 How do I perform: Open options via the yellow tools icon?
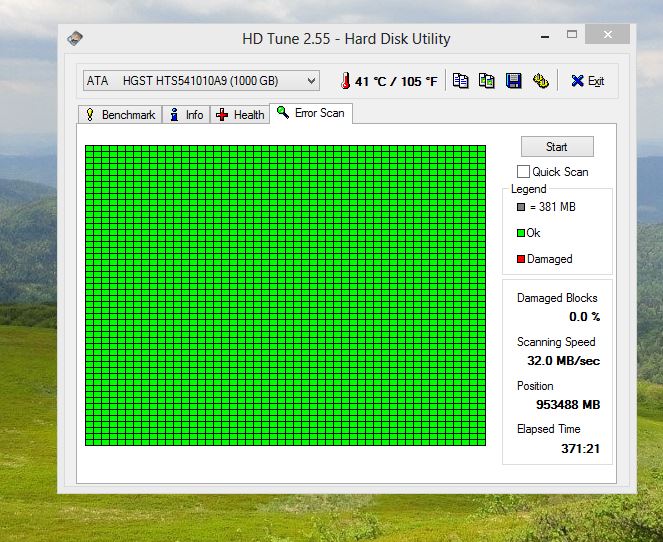pyautogui.click(x=540, y=80)
